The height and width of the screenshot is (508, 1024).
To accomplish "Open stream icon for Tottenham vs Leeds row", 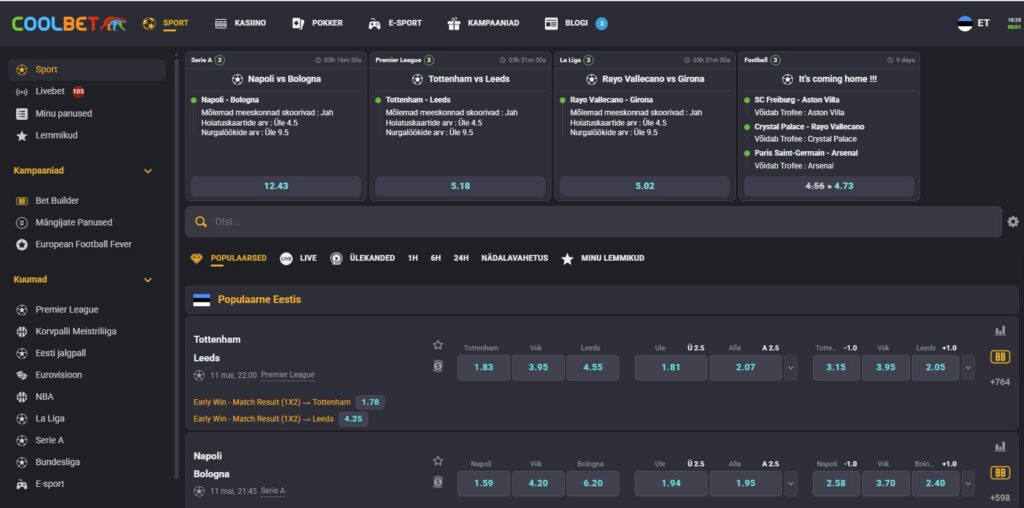I will [x=438, y=366].
